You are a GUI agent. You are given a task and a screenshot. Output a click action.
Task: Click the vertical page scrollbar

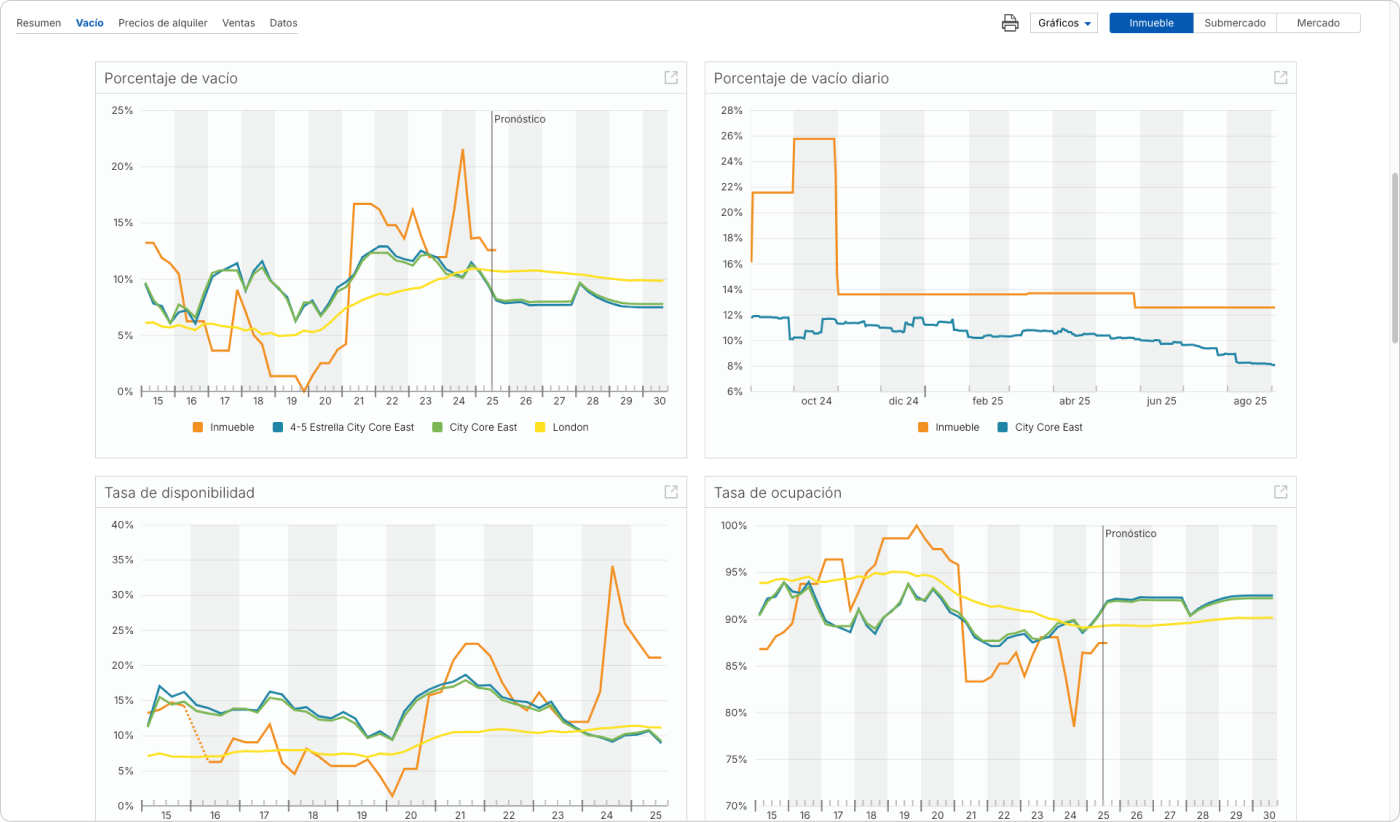coord(1393,260)
